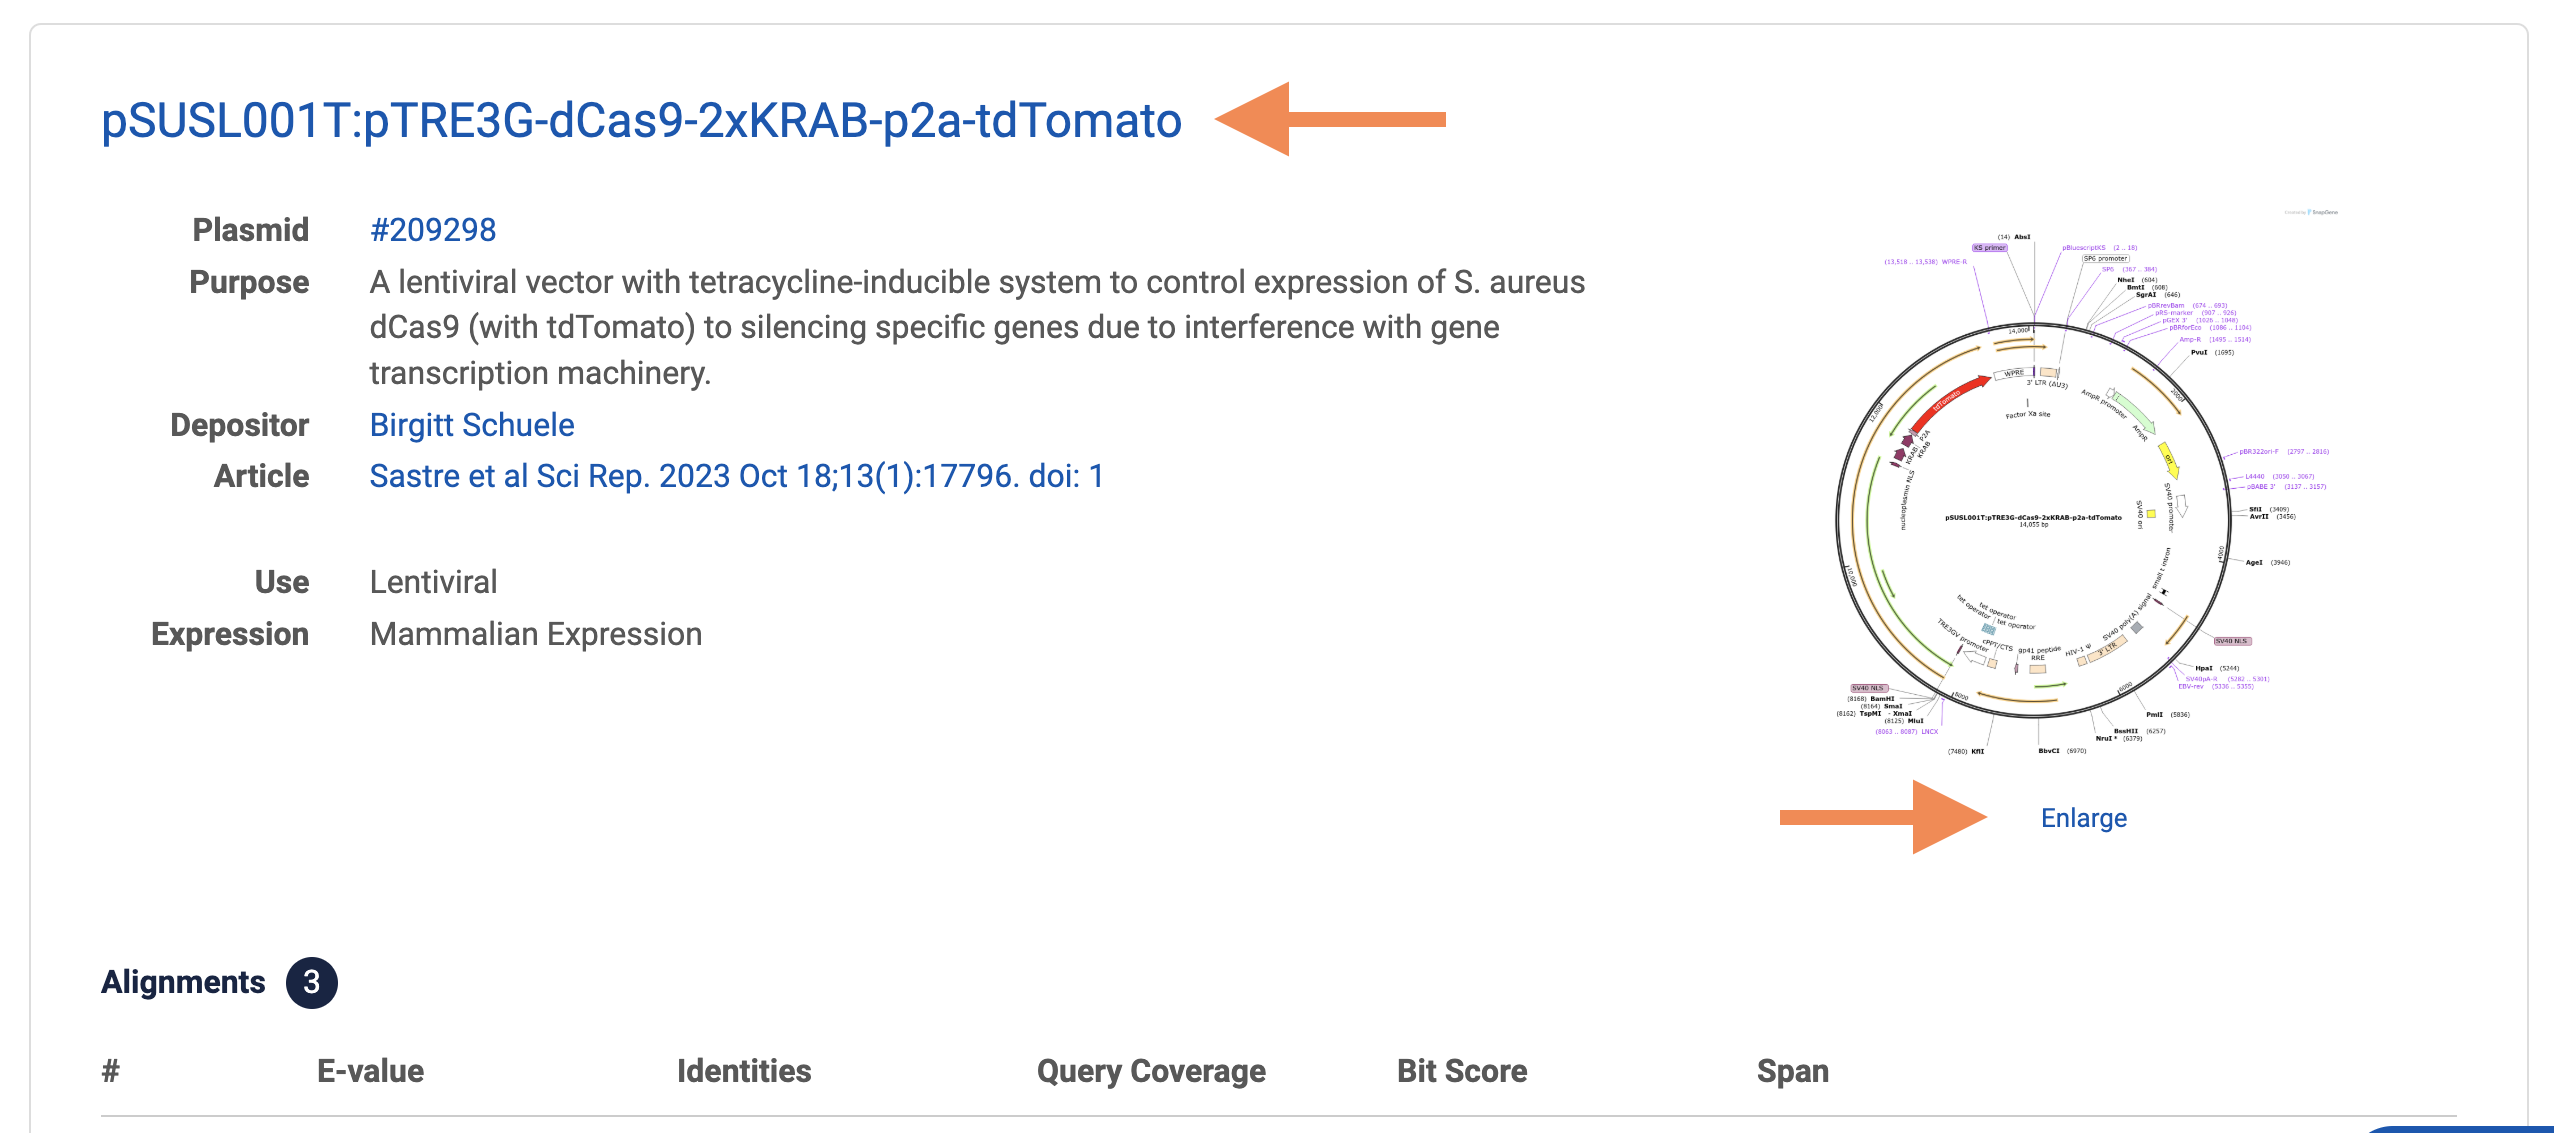2554x1133 pixels.
Task: Click the Span column header
Action: tap(1793, 1071)
